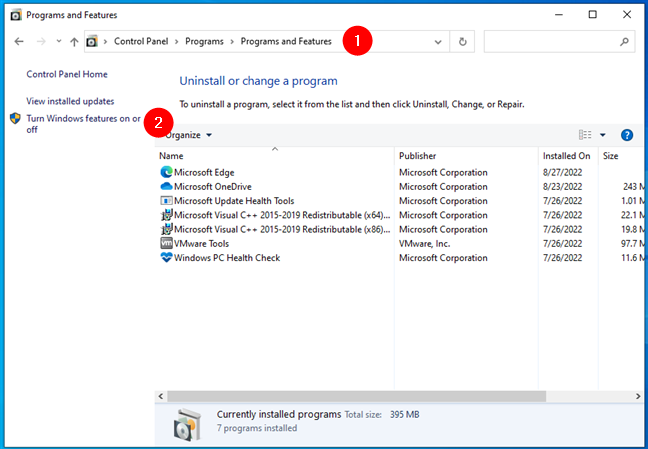Go up one level with the Up arrow
This screenshot has height=449, width=648.
point(74,41)
